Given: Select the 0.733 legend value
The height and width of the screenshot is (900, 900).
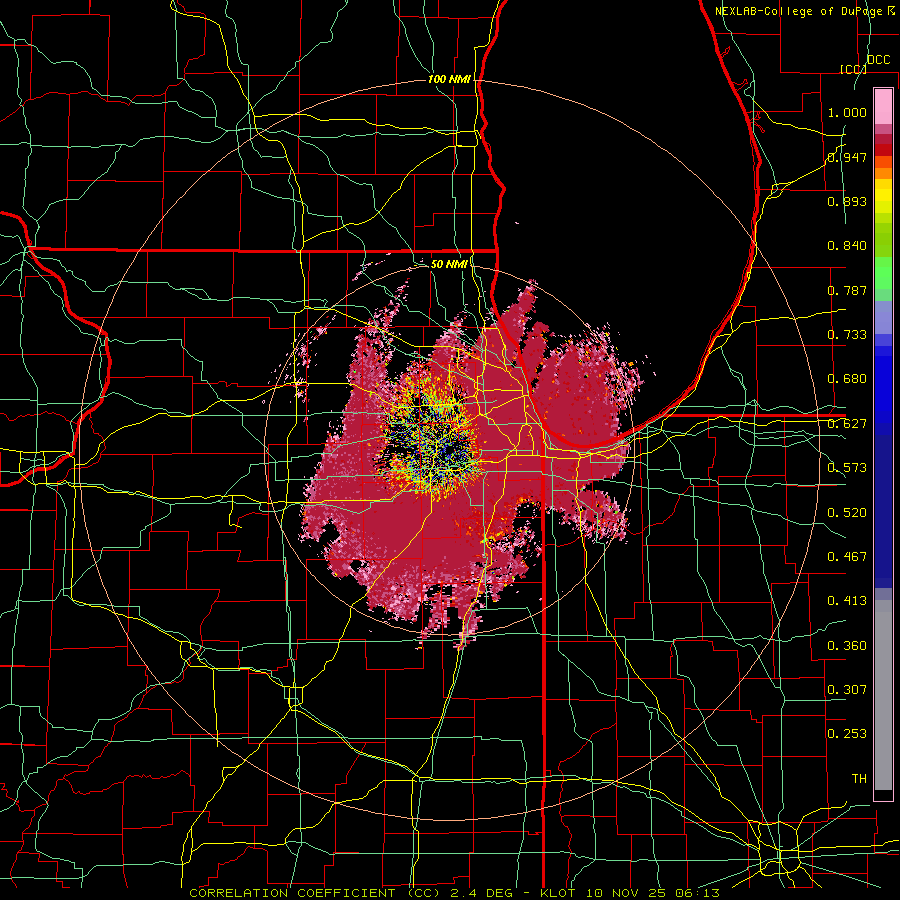Looking at the screenshot, I should [x=847, y=335].
